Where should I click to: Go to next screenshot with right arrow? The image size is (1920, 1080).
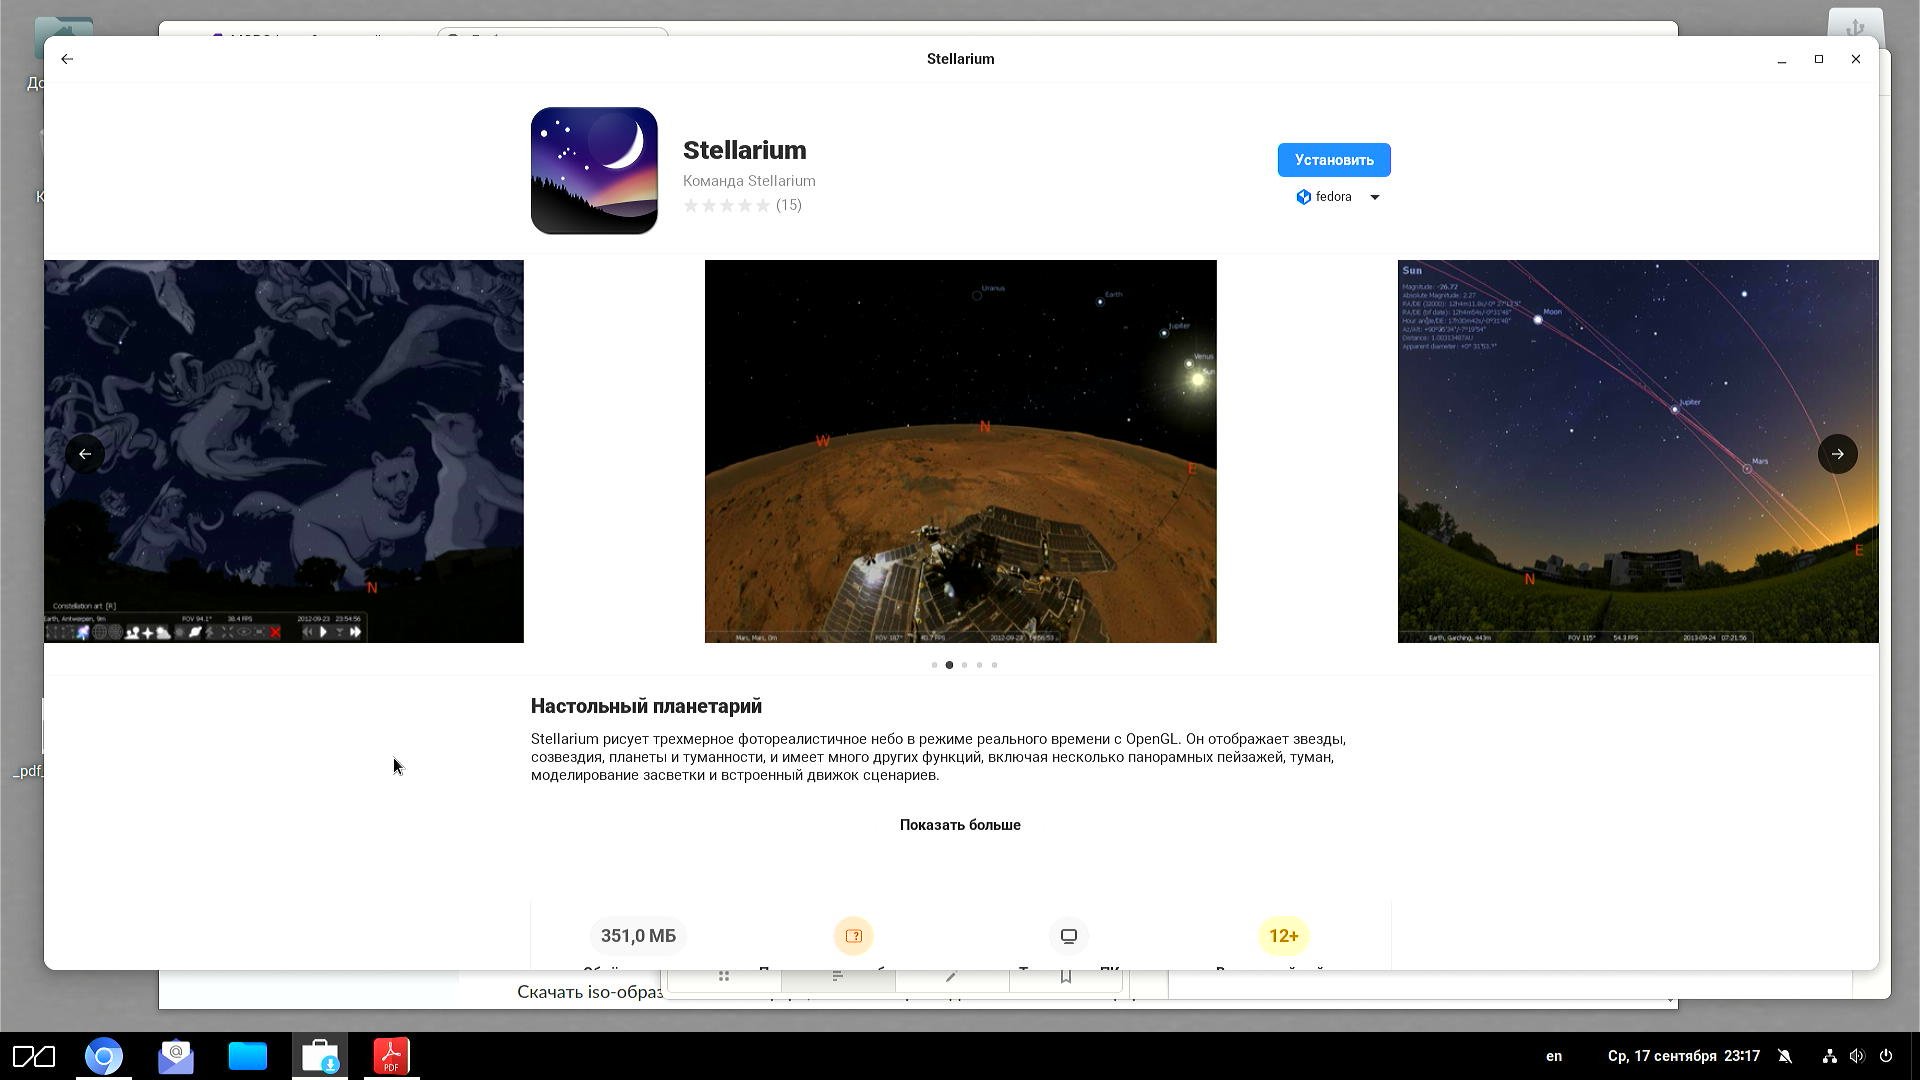click(x=1837, y=454)
